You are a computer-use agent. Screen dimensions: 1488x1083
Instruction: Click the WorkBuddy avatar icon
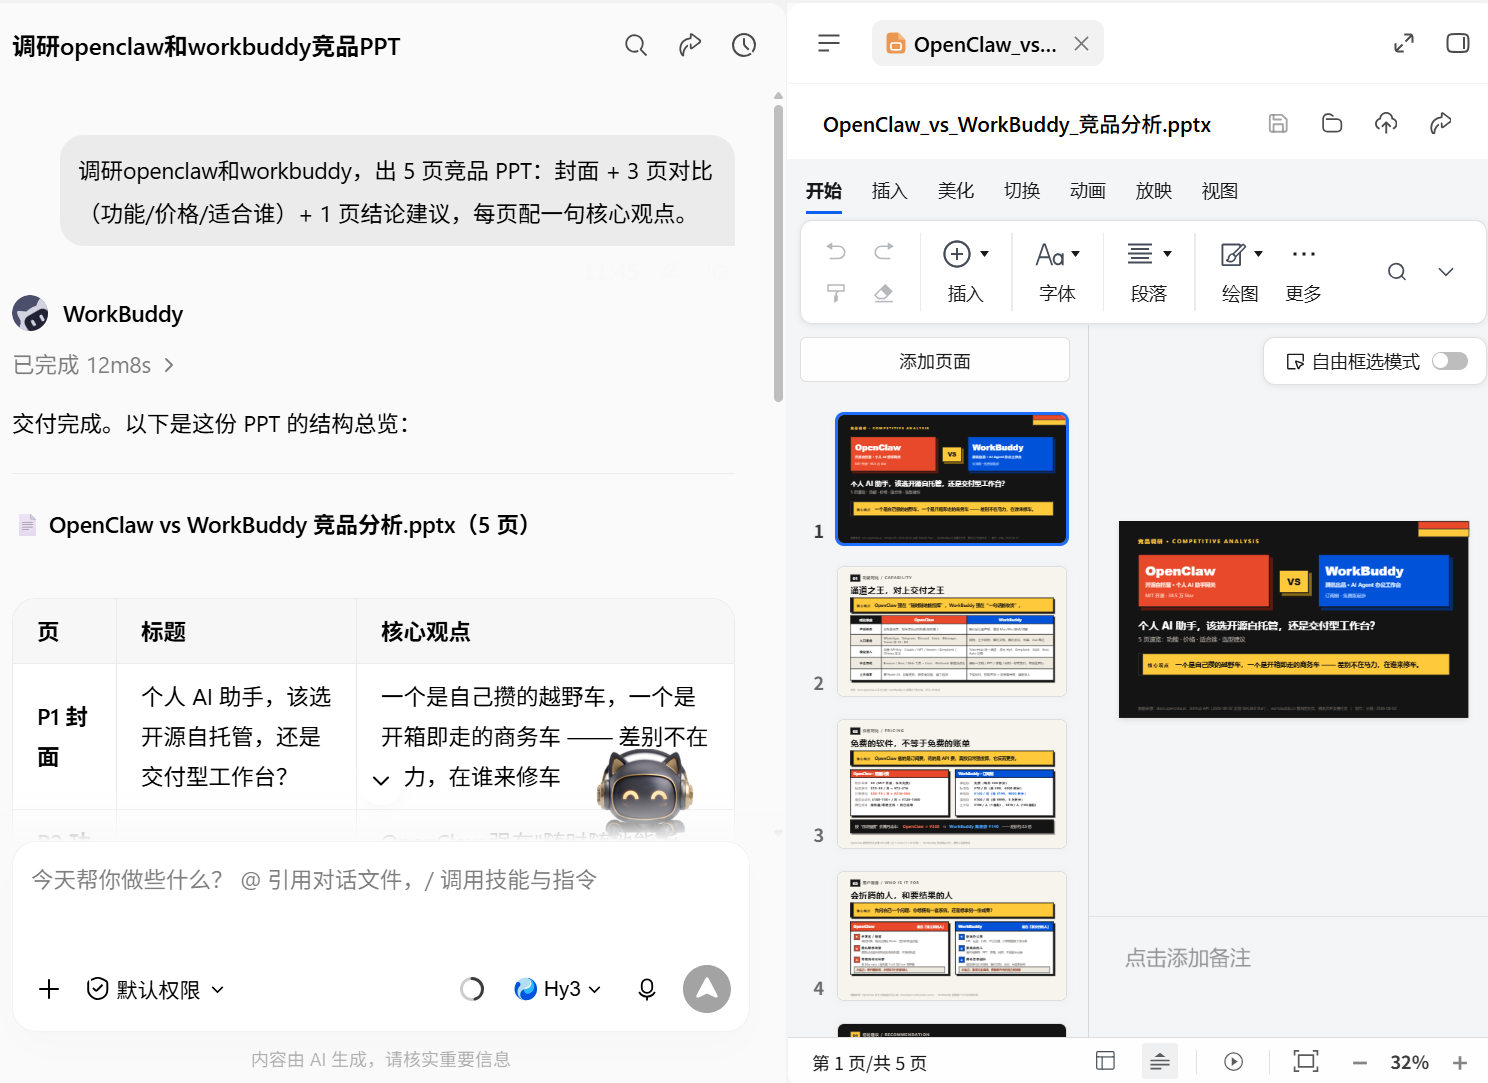30,313
